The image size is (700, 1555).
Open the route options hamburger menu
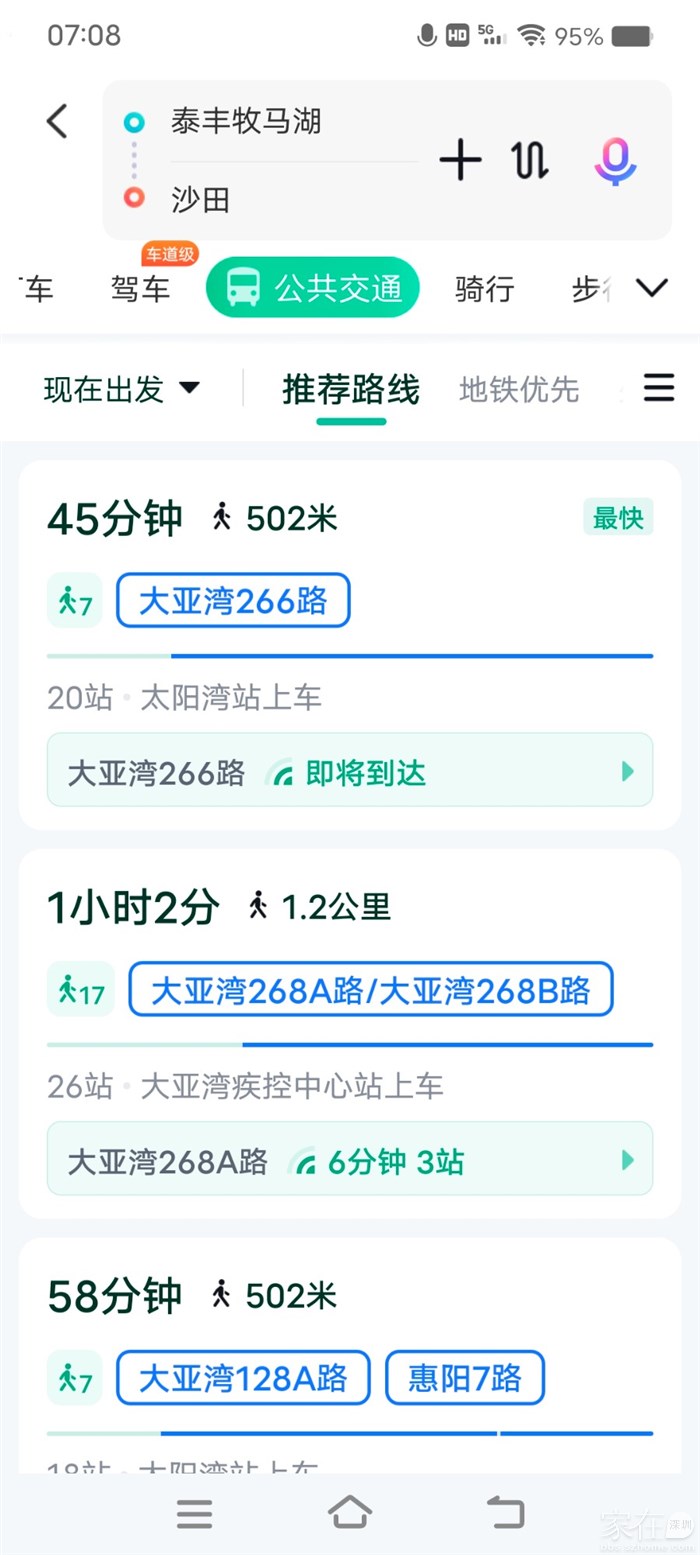coord(658,388)
